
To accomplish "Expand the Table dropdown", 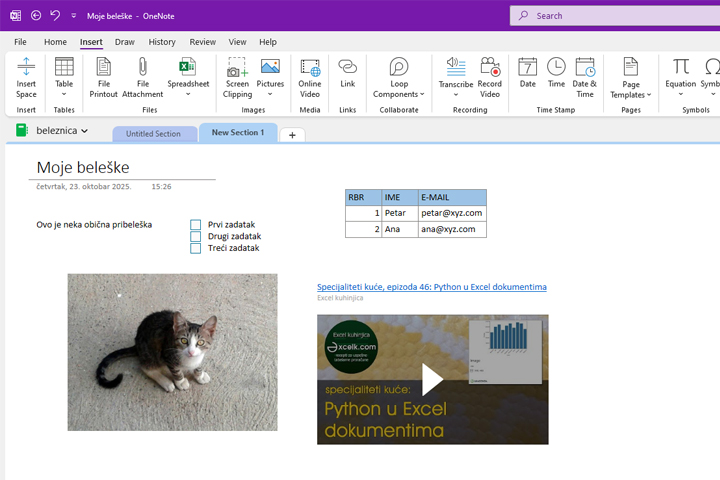I will (64, 95).
